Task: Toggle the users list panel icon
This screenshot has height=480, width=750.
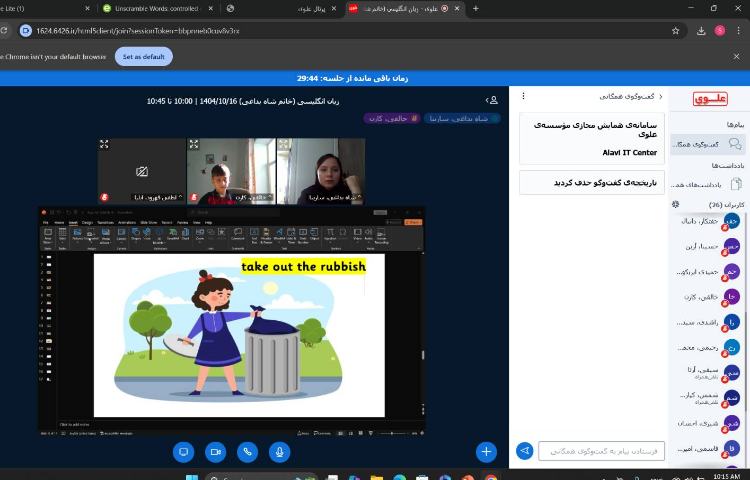Action: tap(492, 100)
